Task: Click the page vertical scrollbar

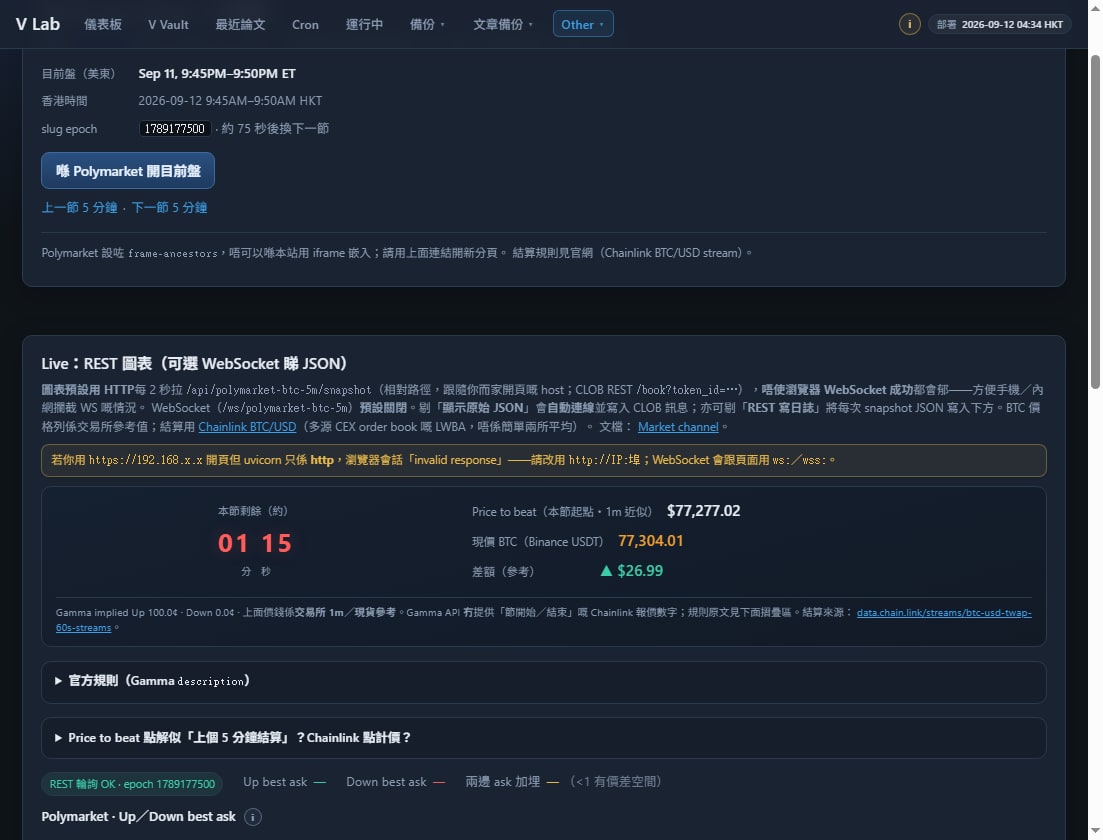Action: point(1095,222)
